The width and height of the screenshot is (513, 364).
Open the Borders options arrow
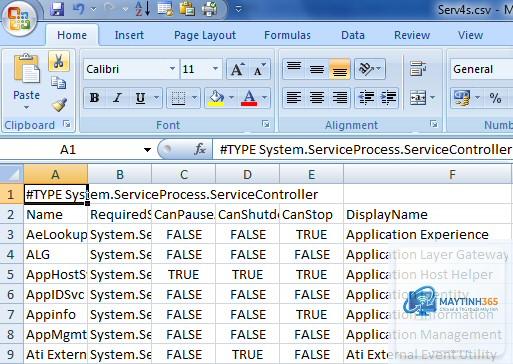click(x=194, y=98)
